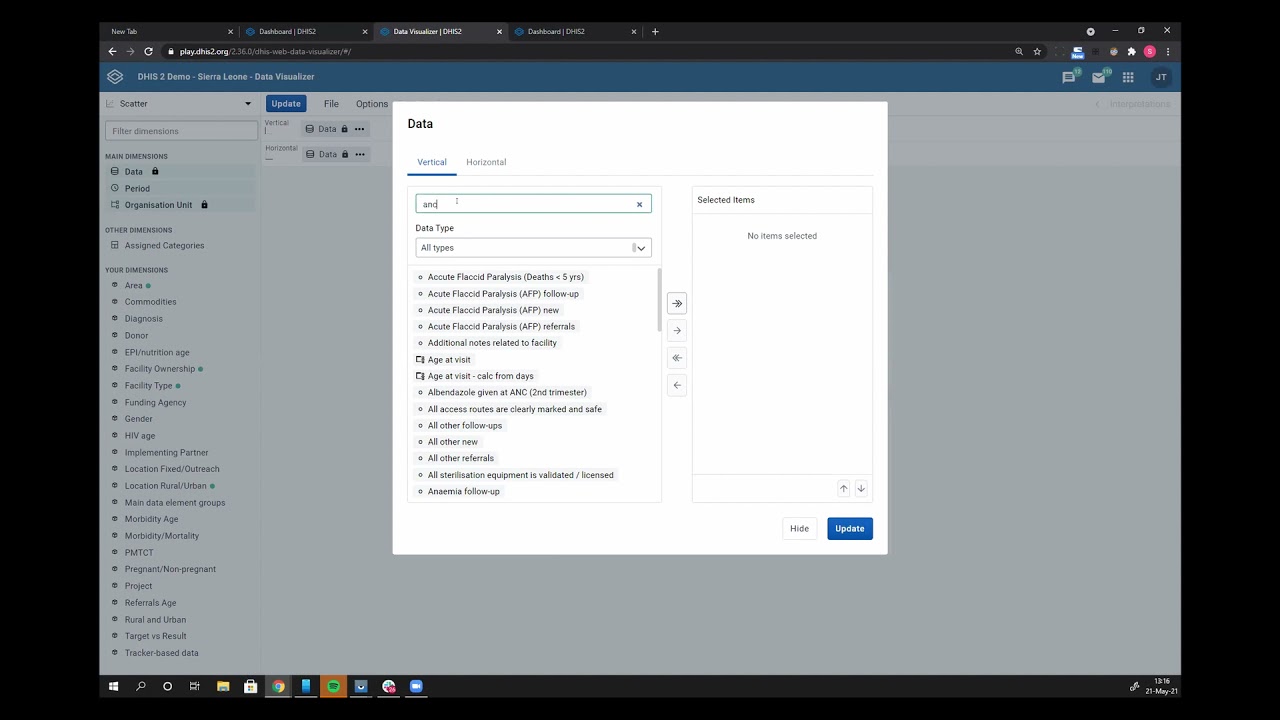Go back in browser history
The height and width of the screenshot is (720, 1280).
(x=112, y=51)
